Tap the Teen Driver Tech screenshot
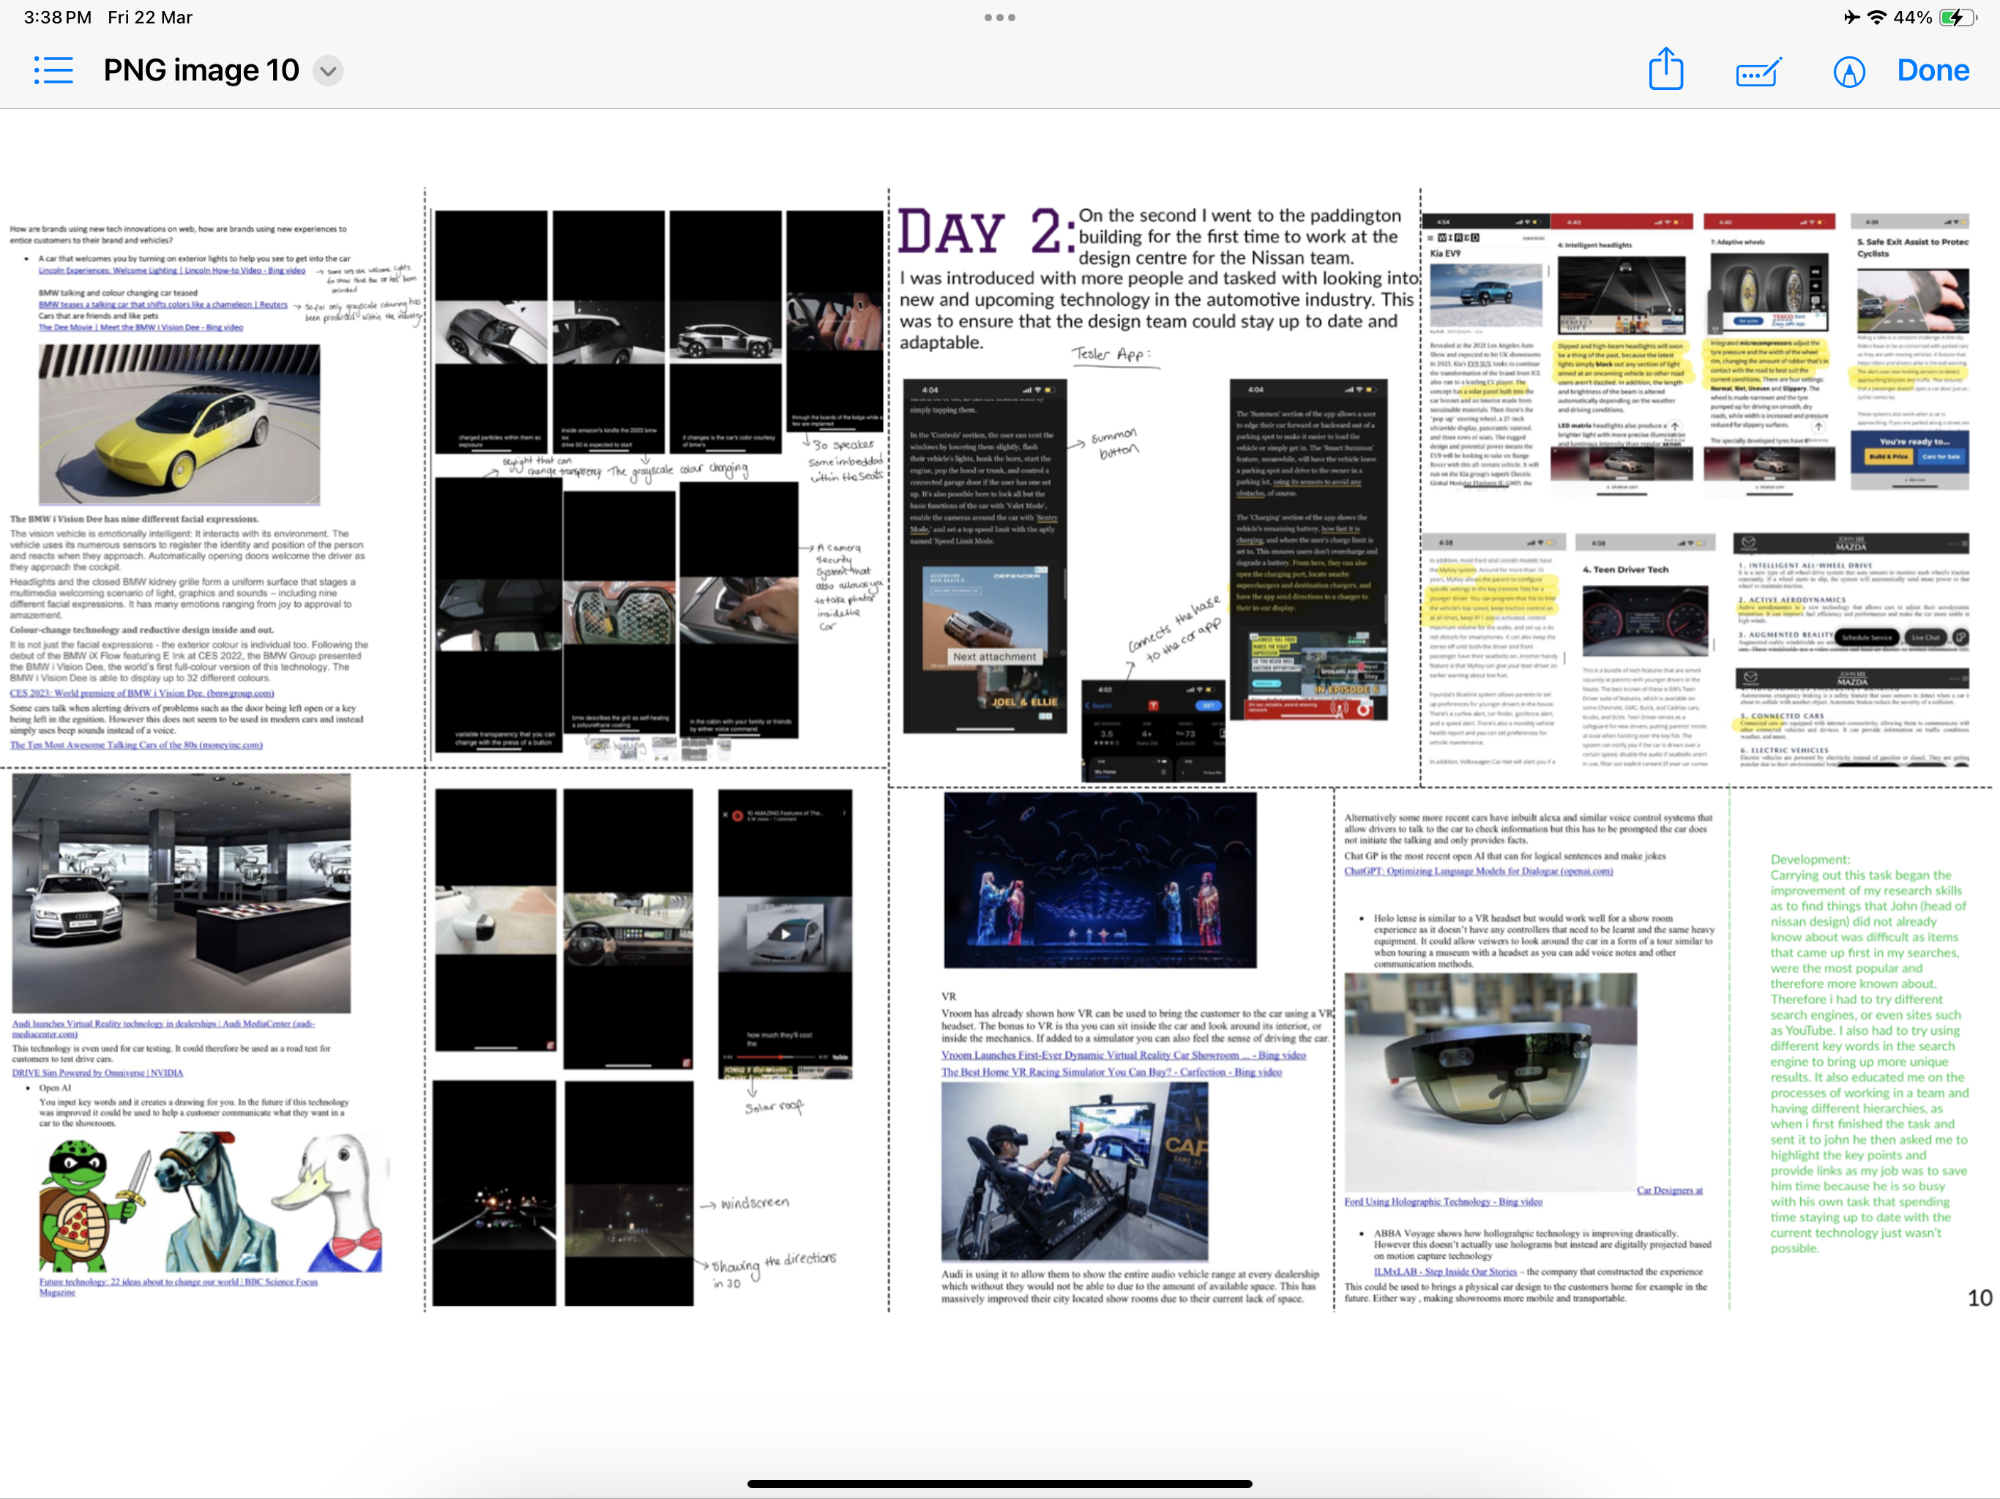Image resolution: width=2000 pixels, height=1499 pixels. coord(1644,650)
